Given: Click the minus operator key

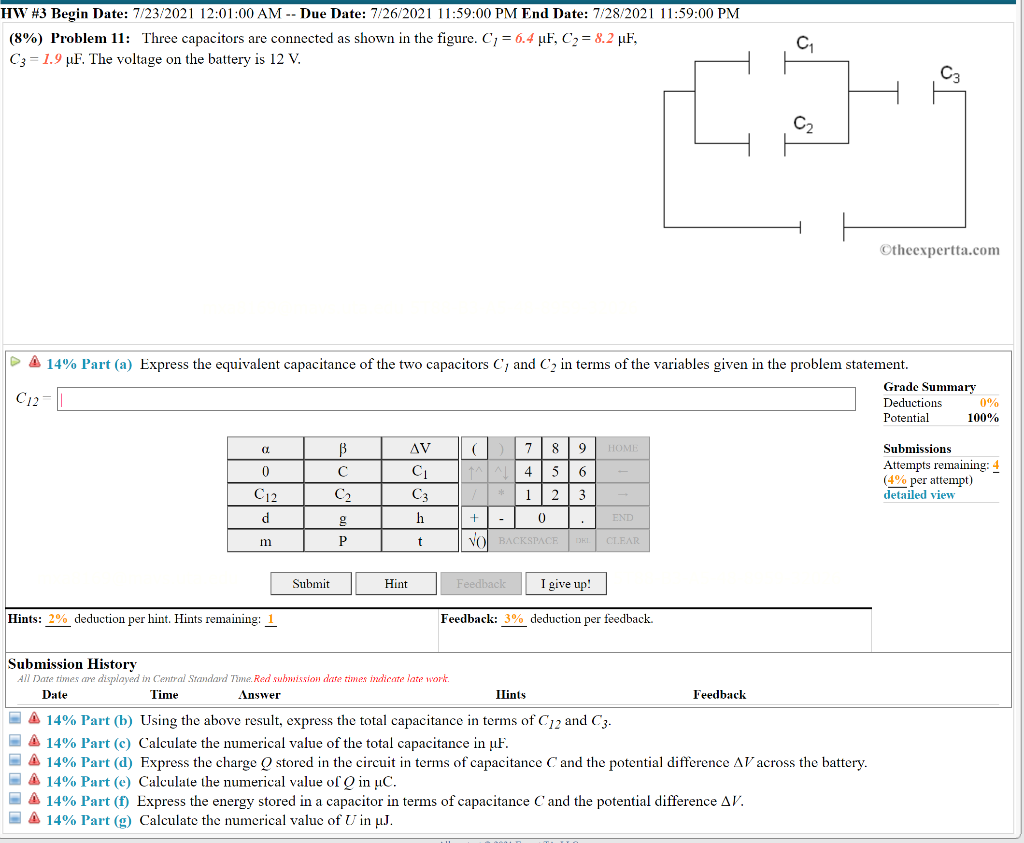Looking at the screenshot, I should (501, 518).
